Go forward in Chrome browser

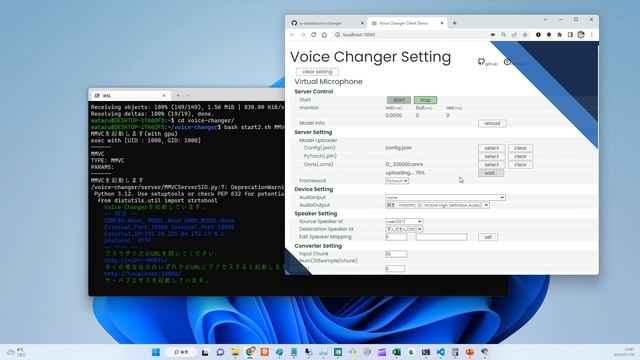[303, 35]
